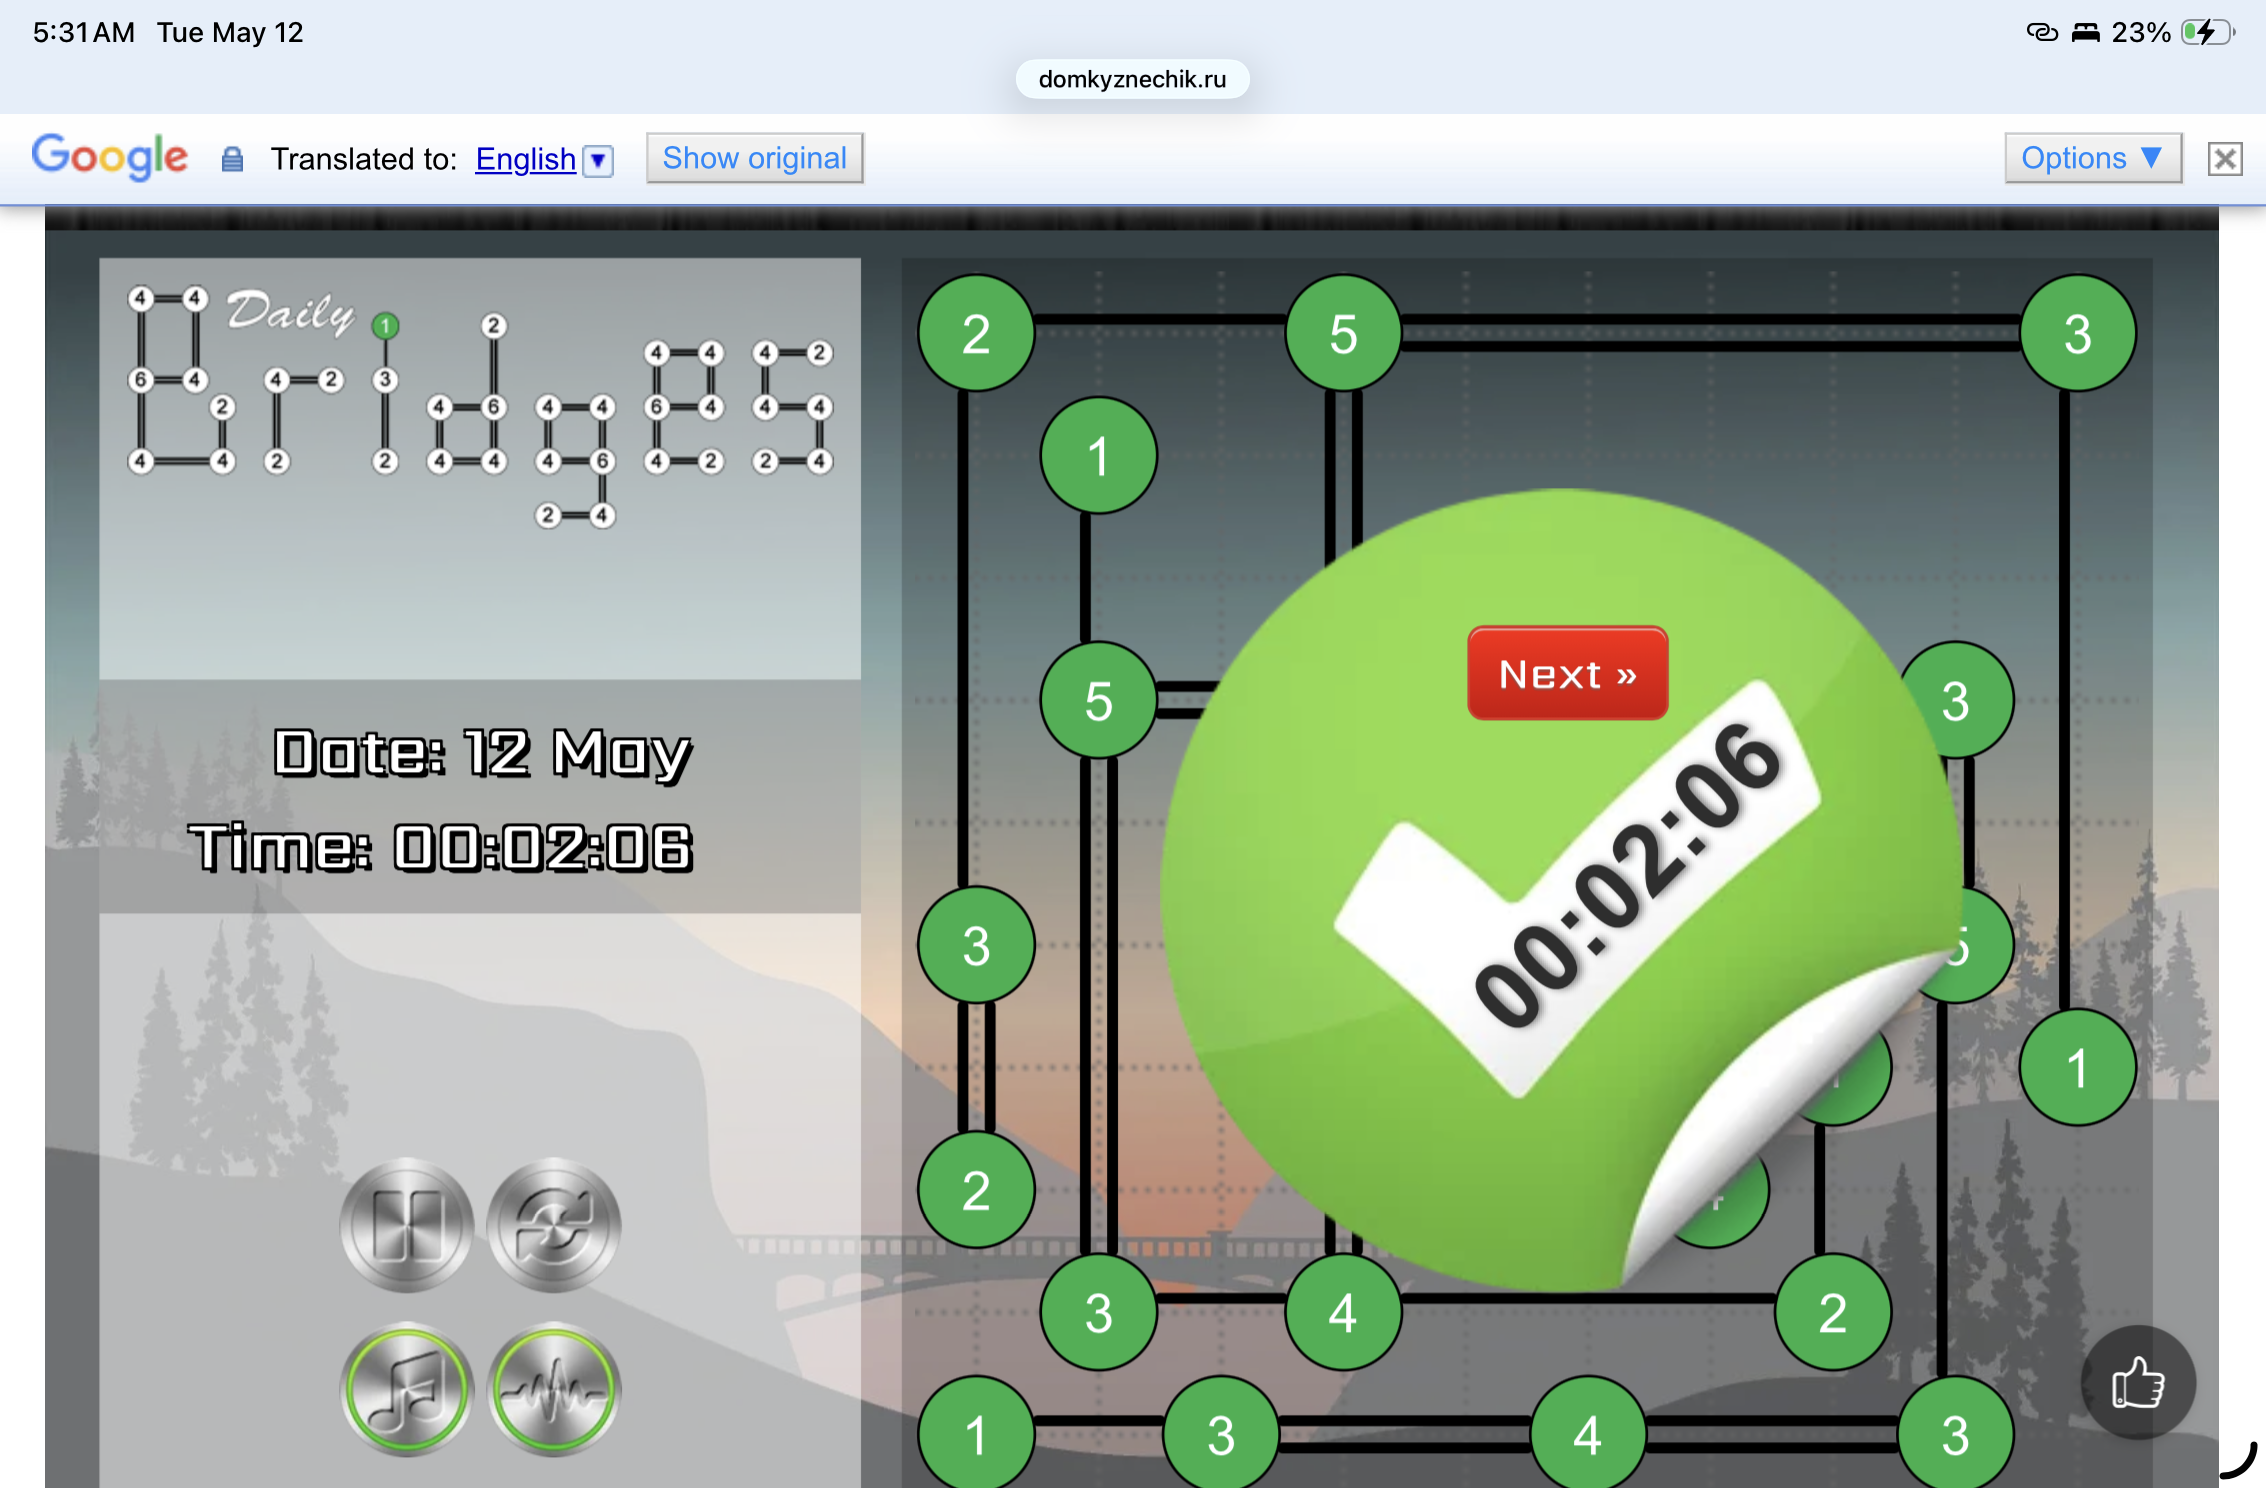Click the English language link
The height and width of the screenshot is (1488, 2266).
(526, 159)
